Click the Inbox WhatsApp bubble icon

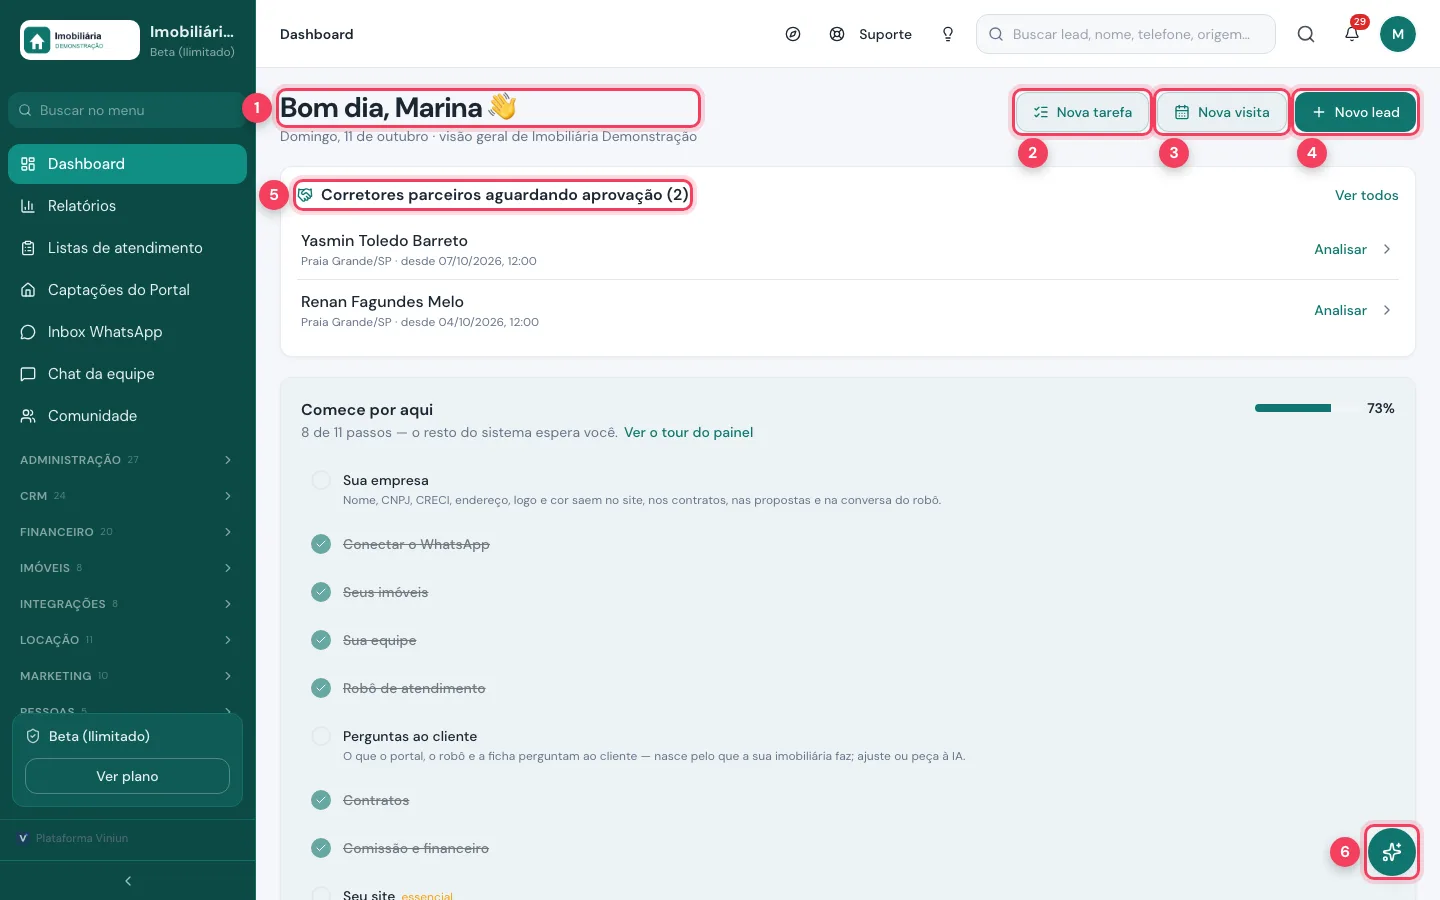tap(28, 332)
